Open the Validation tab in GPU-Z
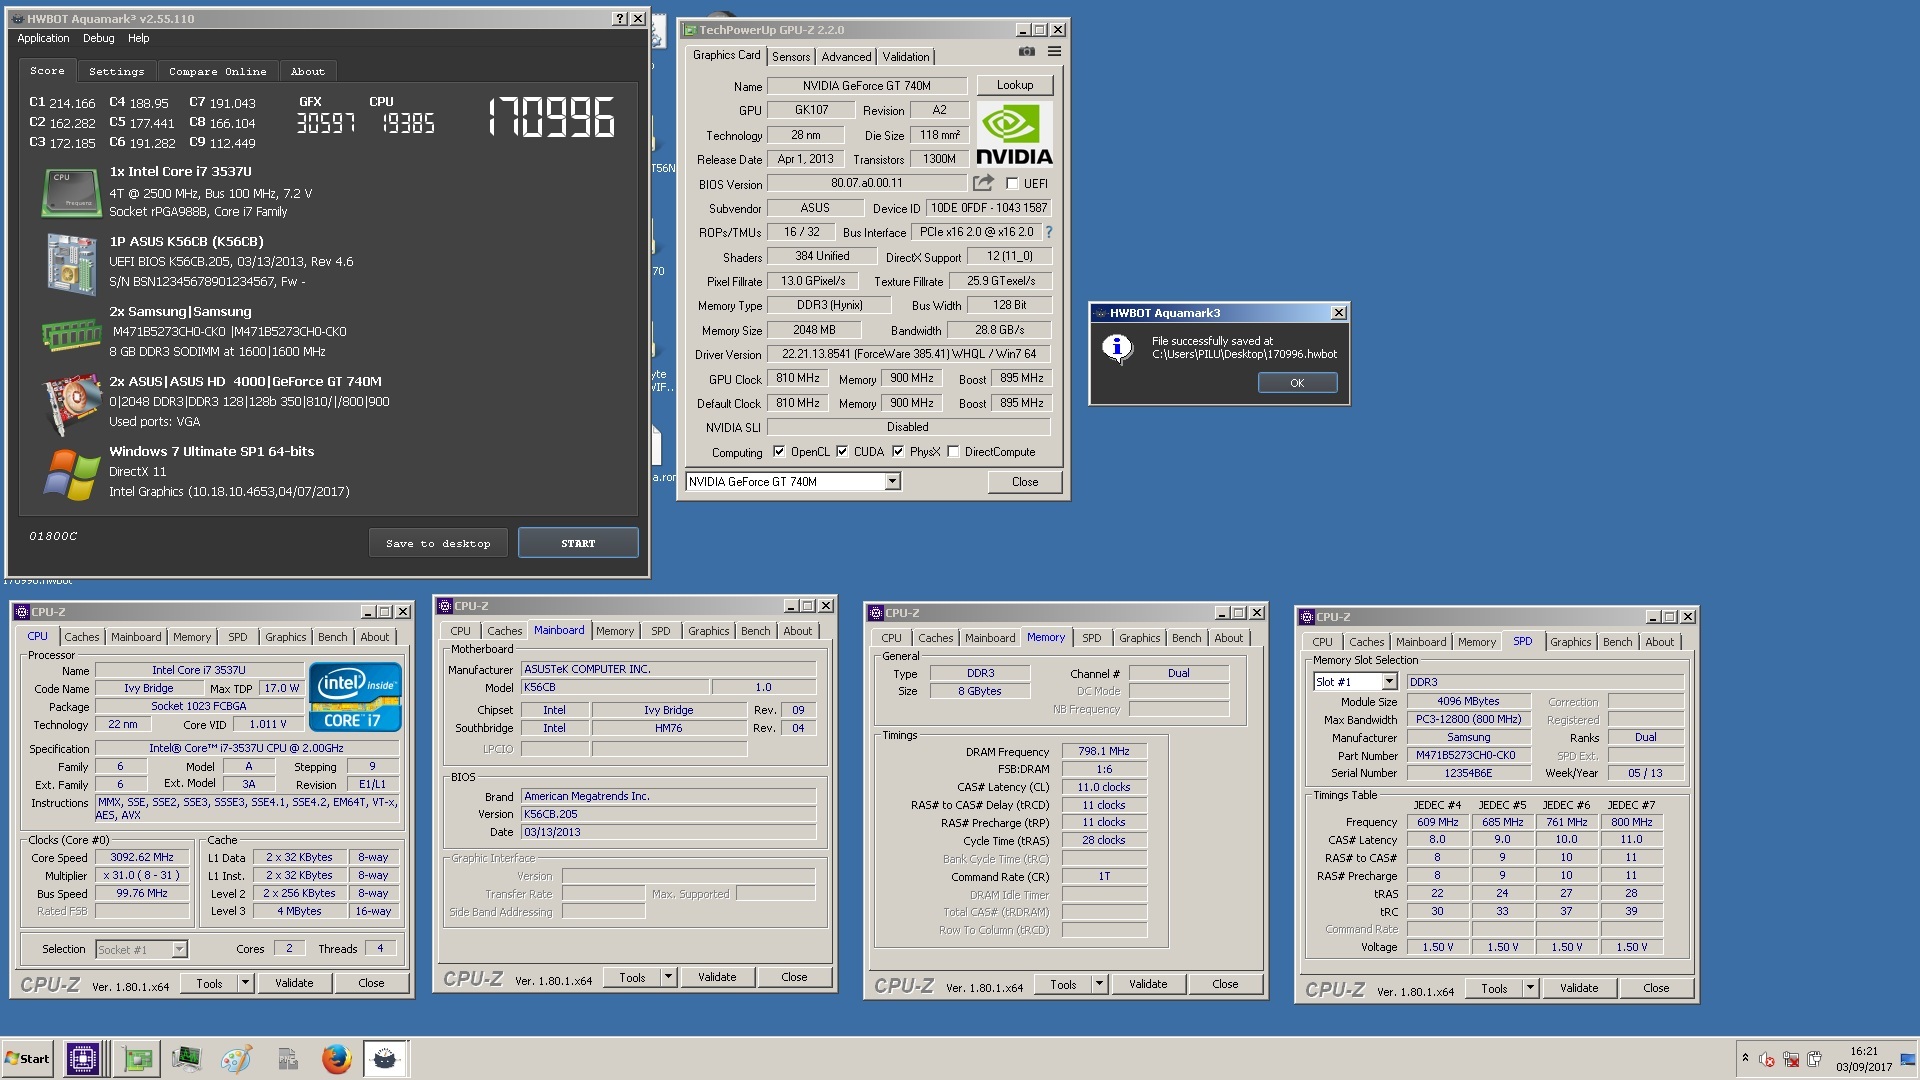 tap(906, 57)
